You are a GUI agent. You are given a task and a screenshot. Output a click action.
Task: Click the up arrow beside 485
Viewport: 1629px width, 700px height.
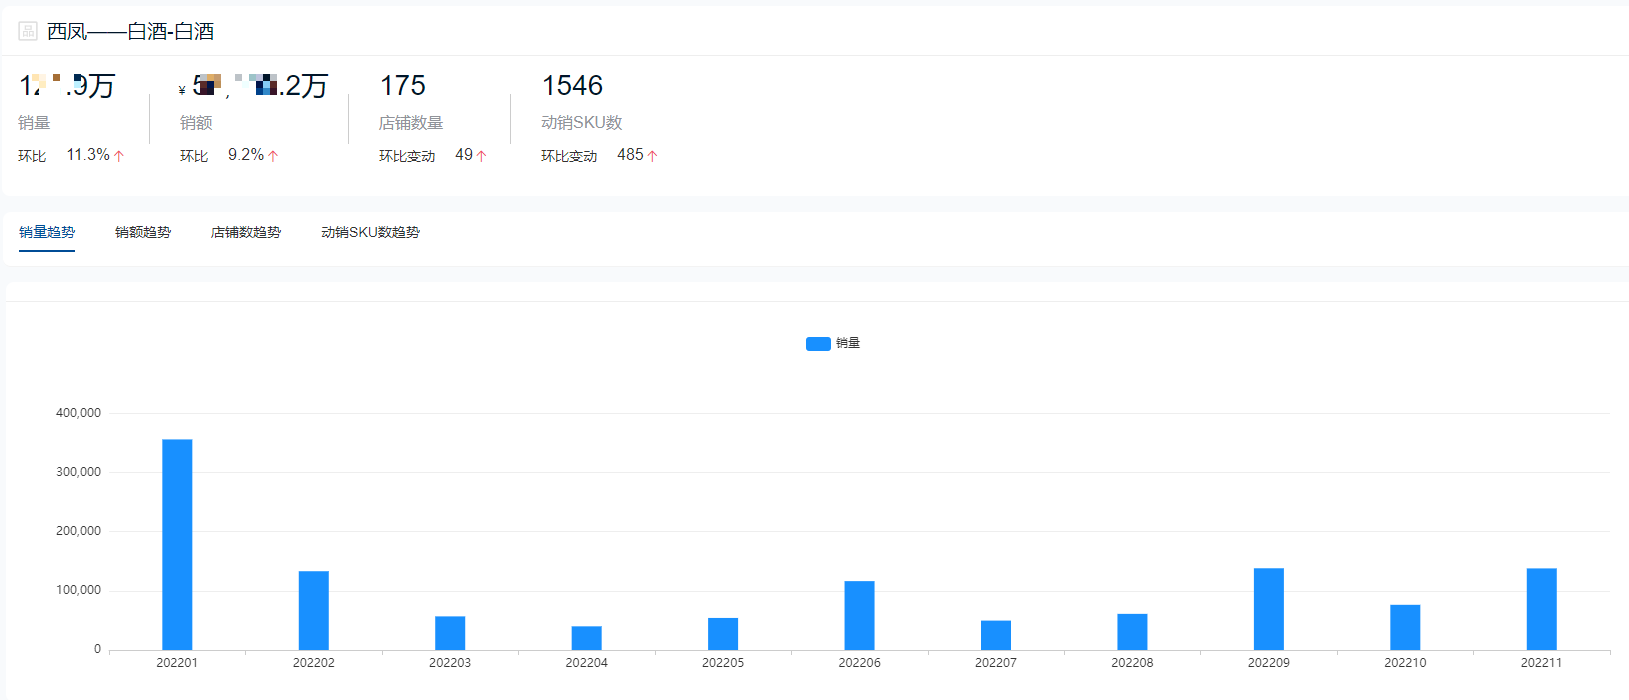tap(652, 156)
